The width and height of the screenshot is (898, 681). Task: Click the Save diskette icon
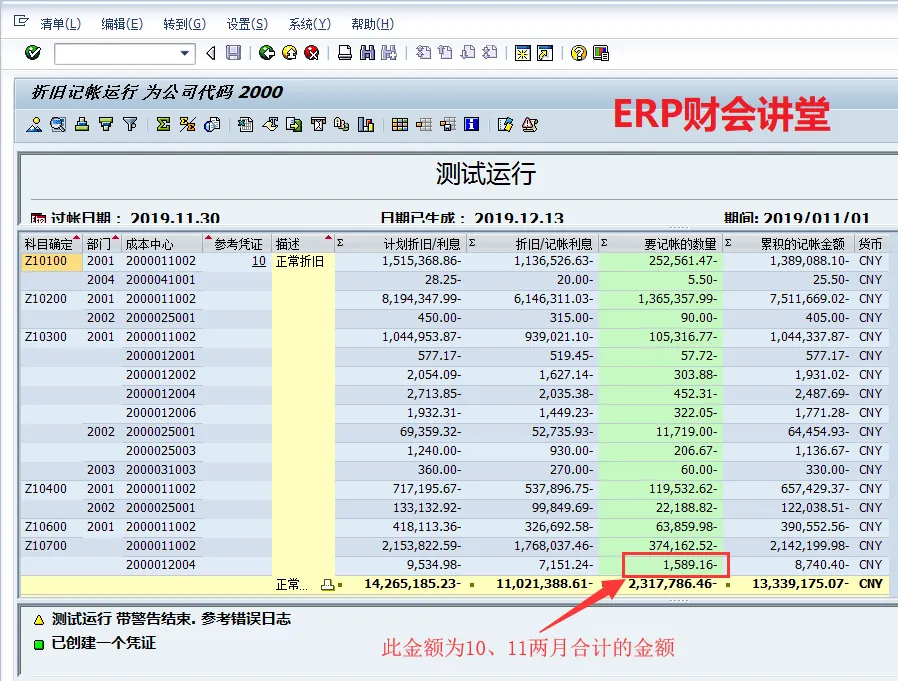click(233, 53)
